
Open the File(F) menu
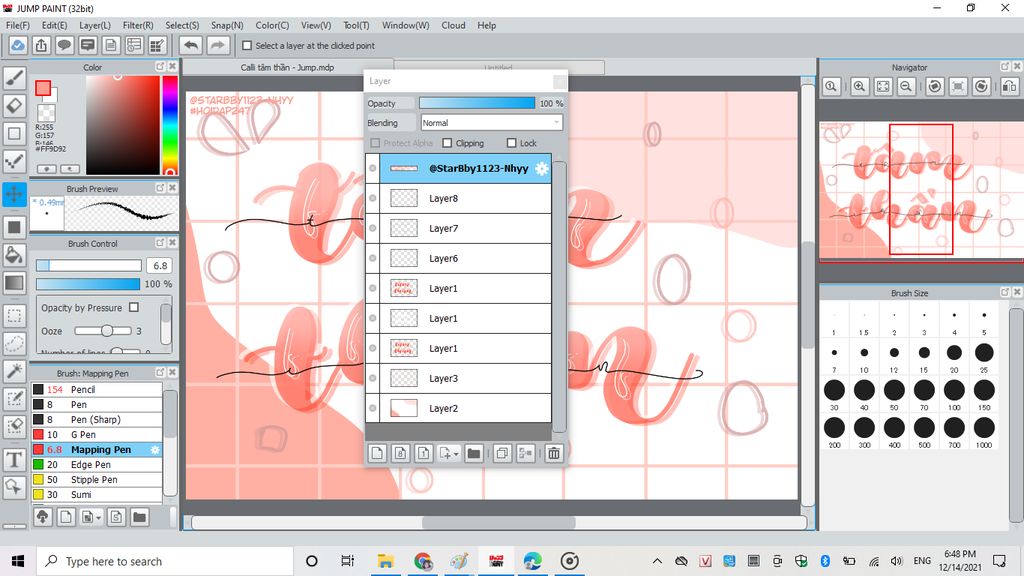coord(18,25)
